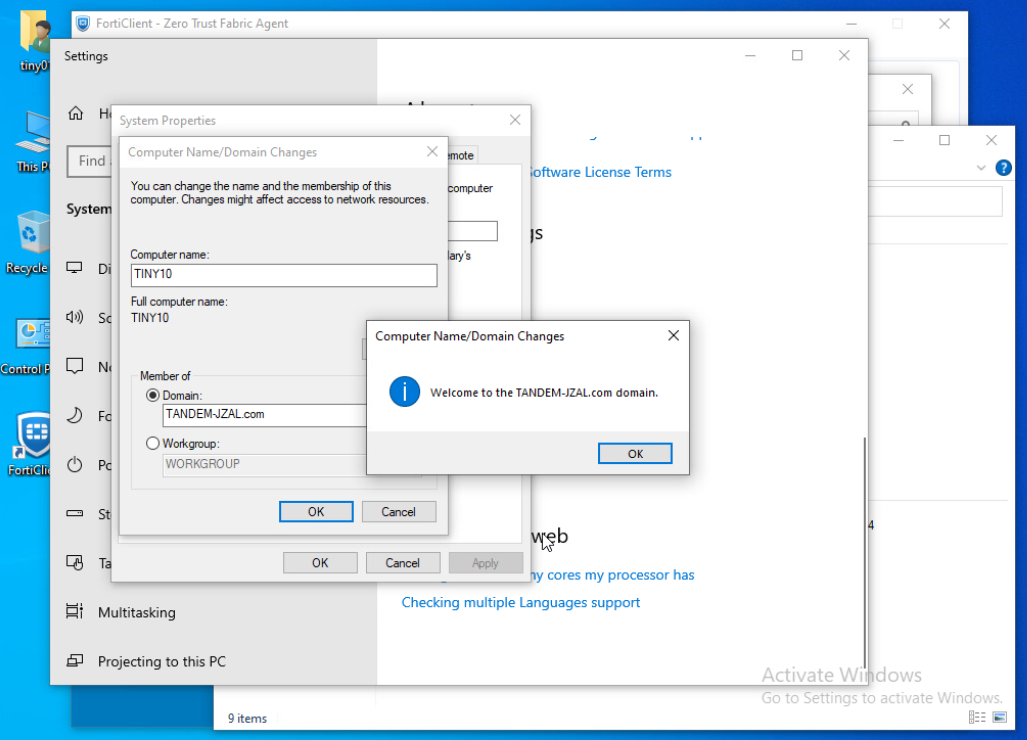Viewport: 1027px width, 740px height.
Task: Open Checking multiple Languages support link
Action: [x=520, y=602]
